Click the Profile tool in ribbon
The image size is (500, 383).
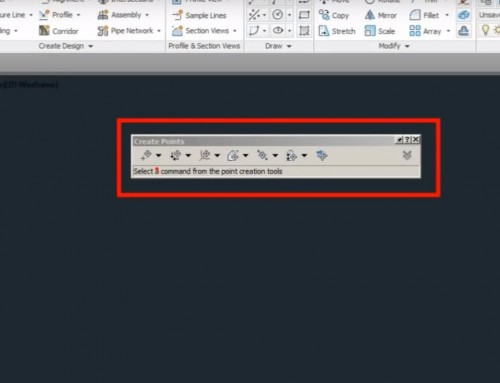(56, 15)
